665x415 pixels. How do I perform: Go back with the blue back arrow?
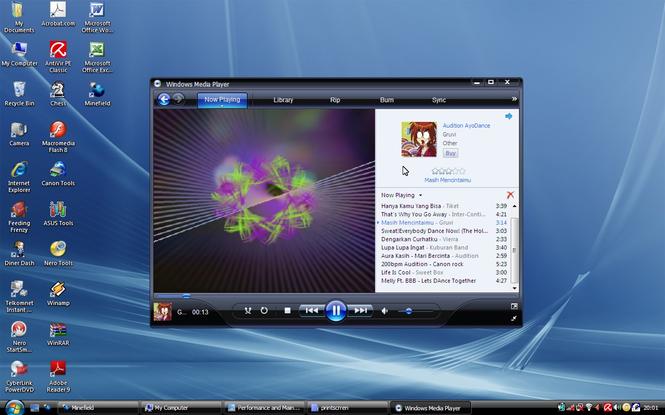164,99
